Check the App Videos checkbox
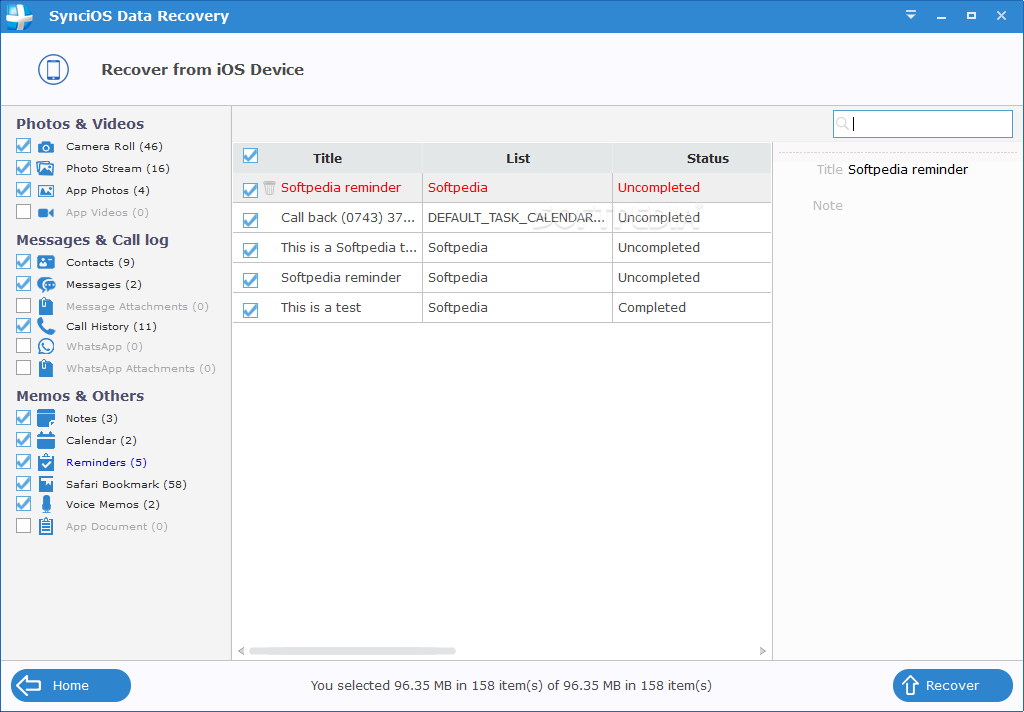The height and width of the screenshot is (712, 1024). tap(24, 212)
